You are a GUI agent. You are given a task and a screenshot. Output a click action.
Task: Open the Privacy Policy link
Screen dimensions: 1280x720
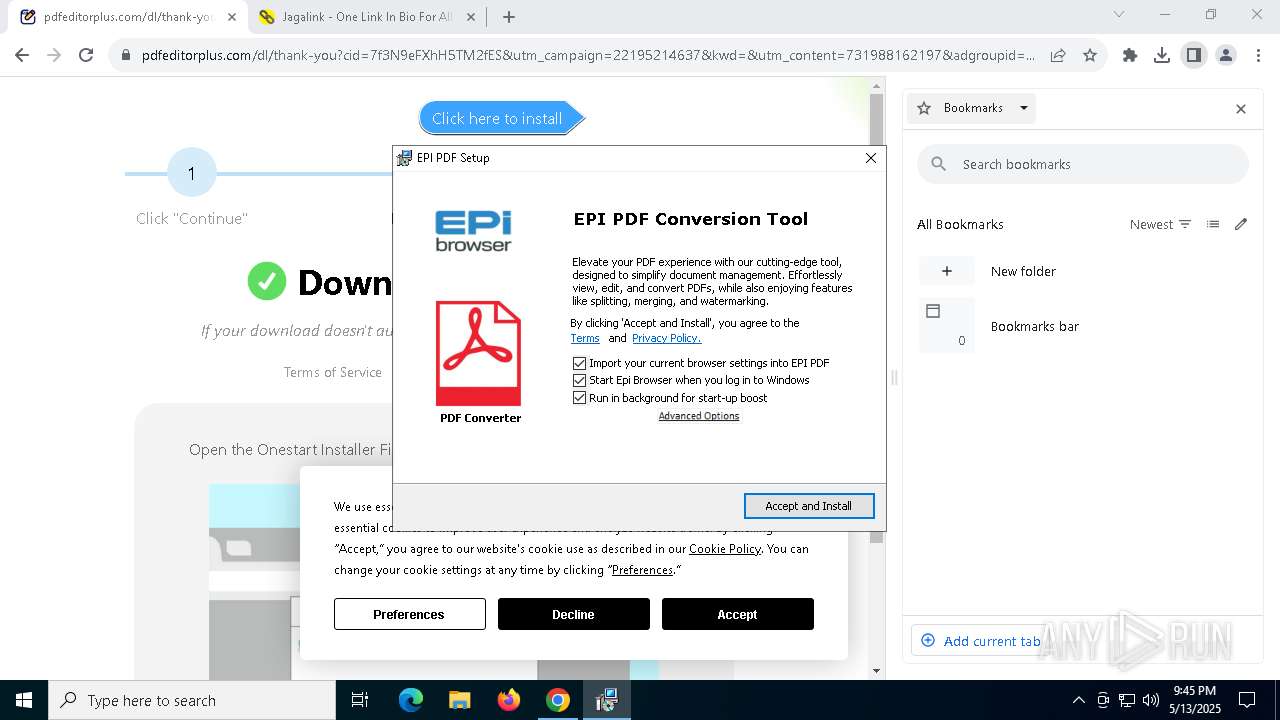[666, 338]
